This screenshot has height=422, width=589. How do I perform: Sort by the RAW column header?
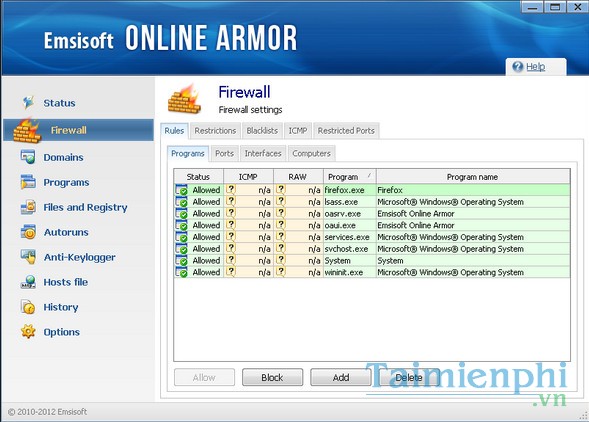tap(298, 177)
